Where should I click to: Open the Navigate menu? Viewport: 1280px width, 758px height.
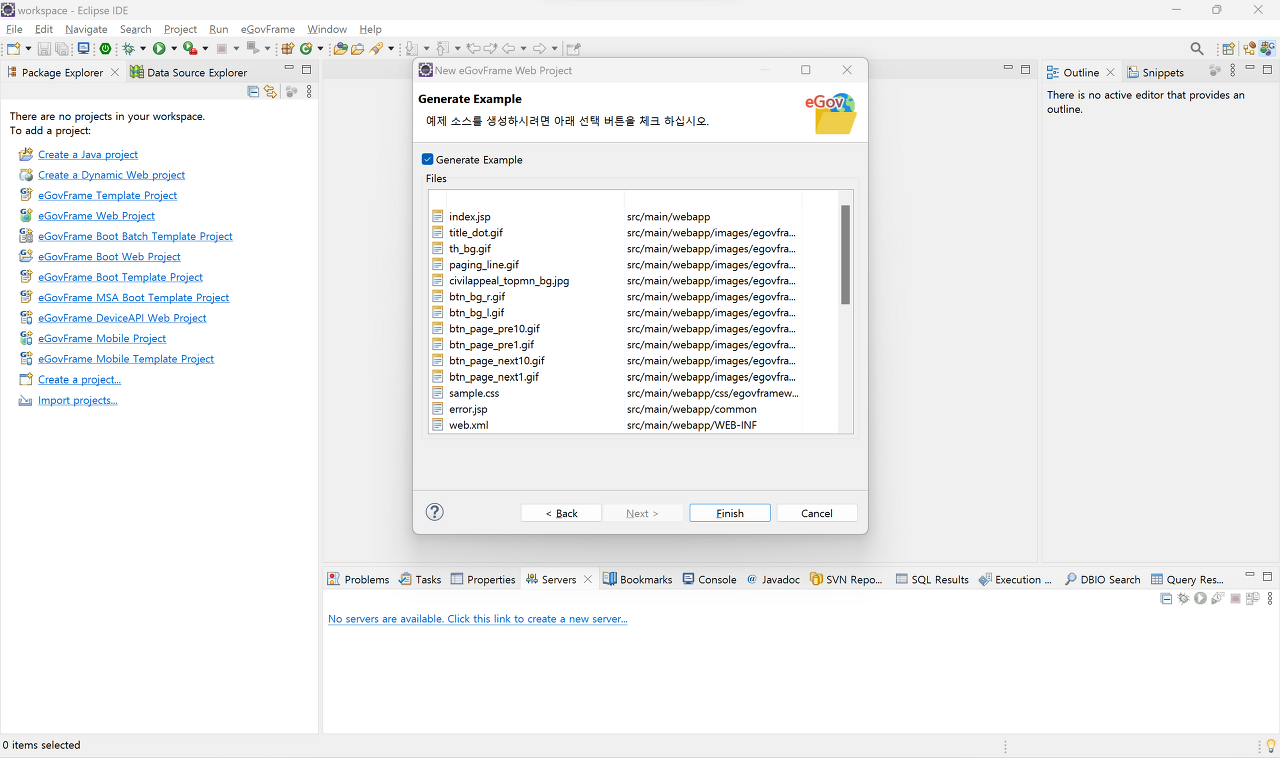tap(86, 29)
